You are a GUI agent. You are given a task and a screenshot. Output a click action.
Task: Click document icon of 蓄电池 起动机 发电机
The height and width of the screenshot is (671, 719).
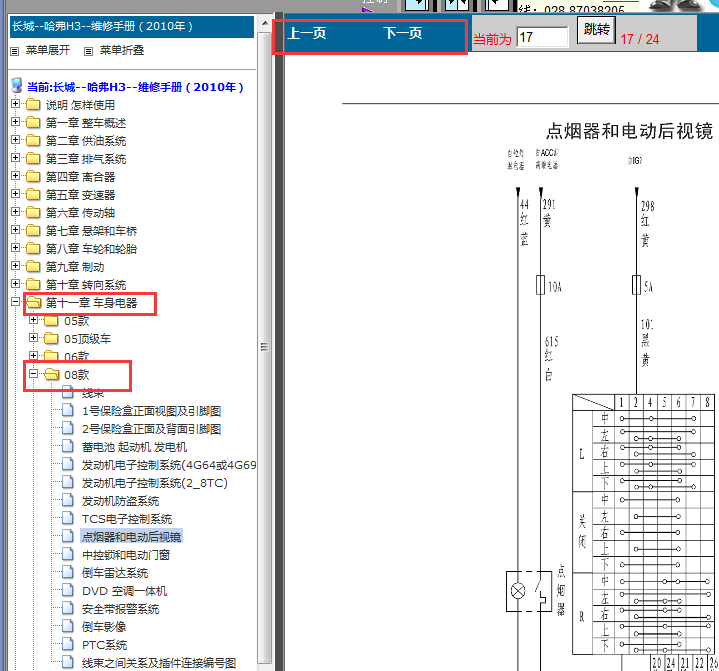68,446
